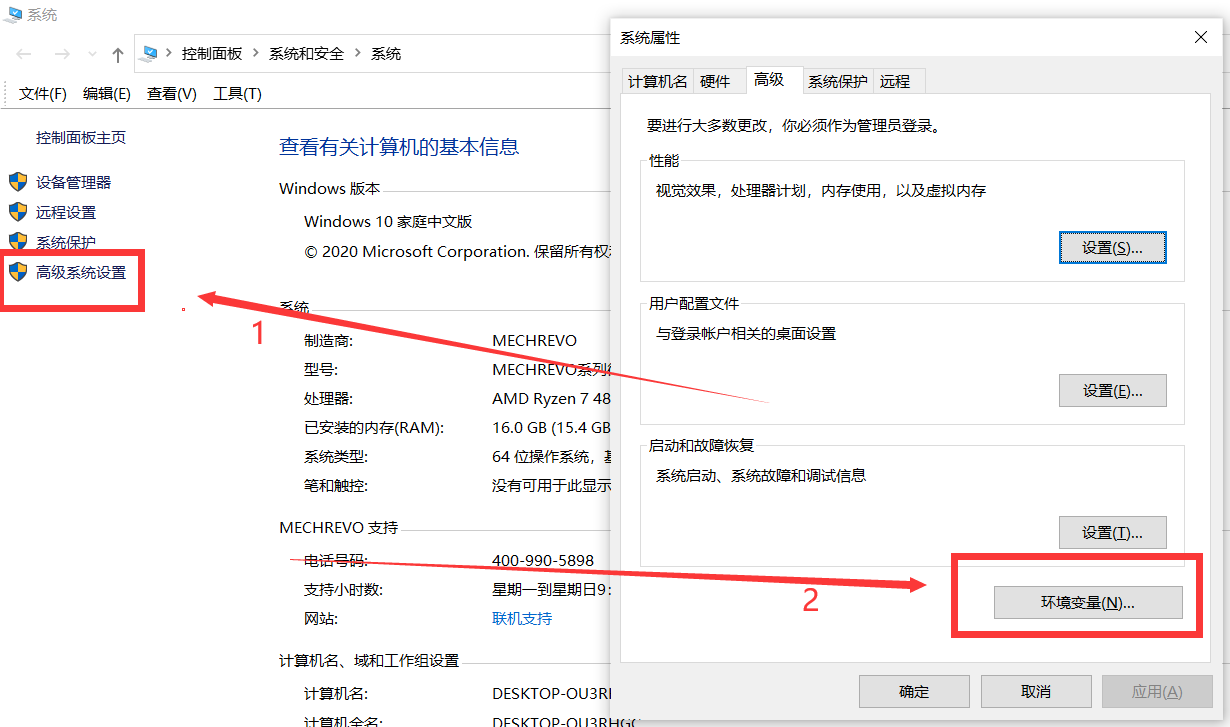Switch to the 系统保护 tab in dialog
Viewport: 1230px width, 727px height.
tap(838, 82)
